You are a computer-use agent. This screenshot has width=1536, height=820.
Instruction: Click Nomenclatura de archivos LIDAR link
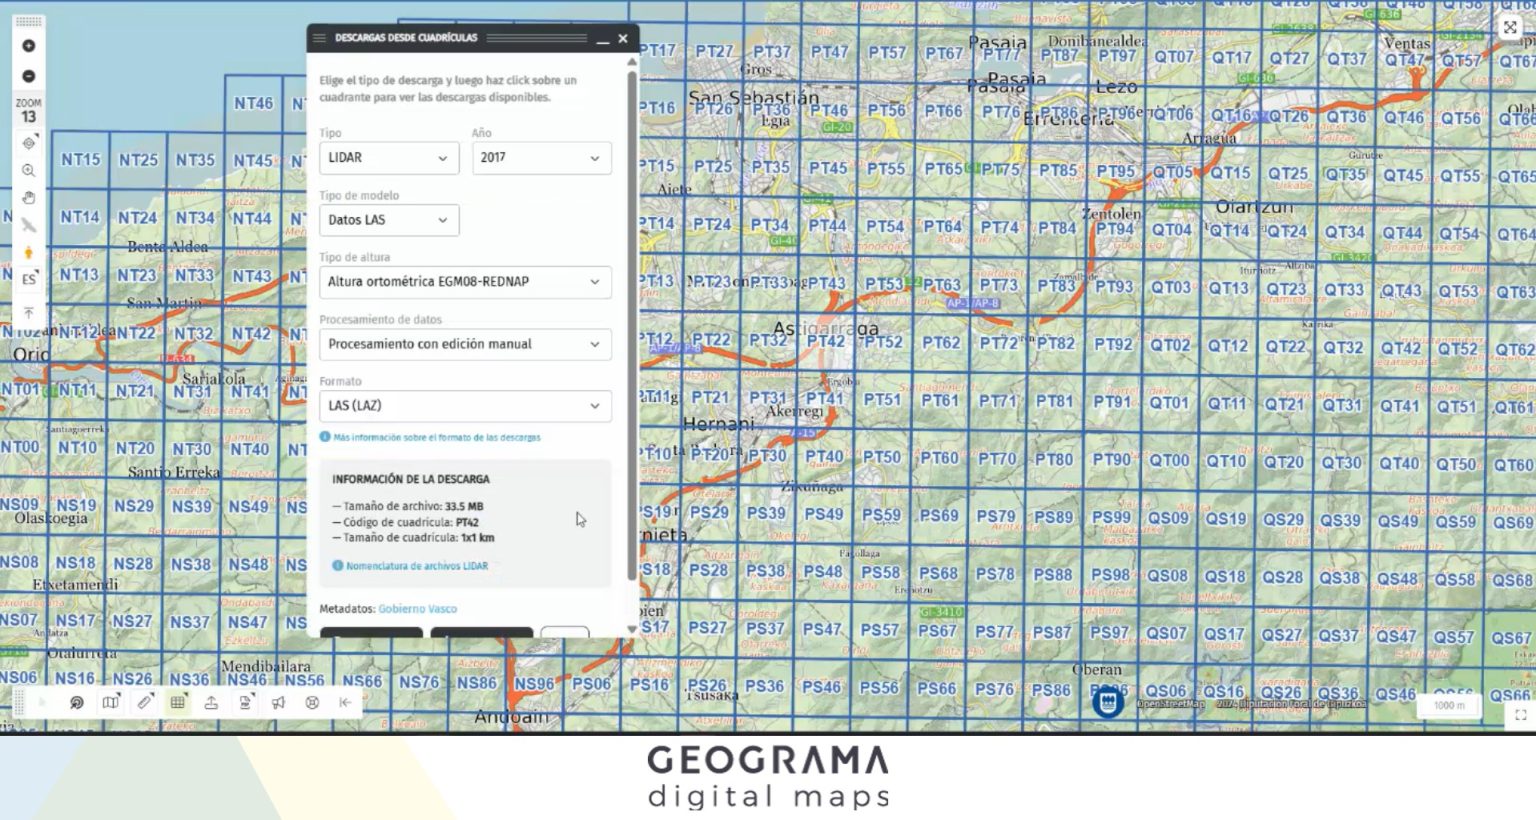pyautogui.click(x=416, y=566)
